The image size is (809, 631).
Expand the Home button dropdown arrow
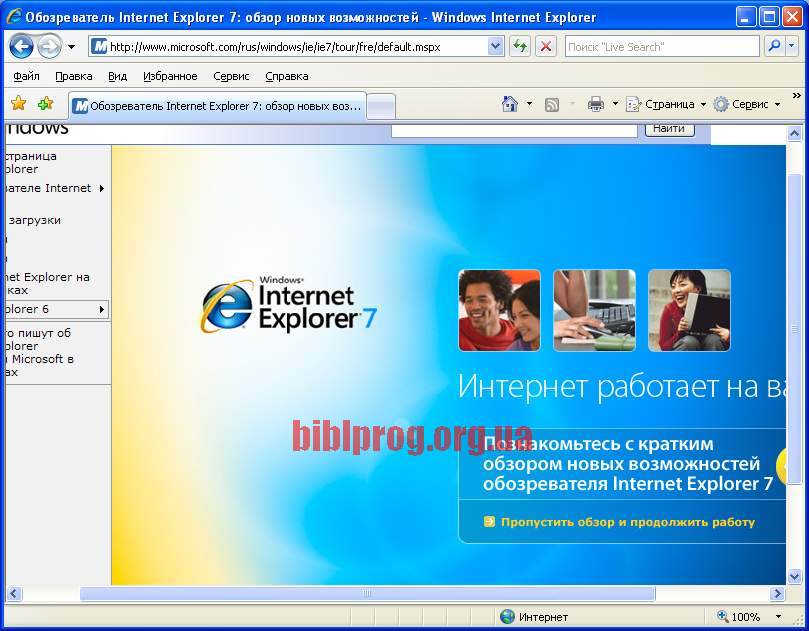click(529, 104)
